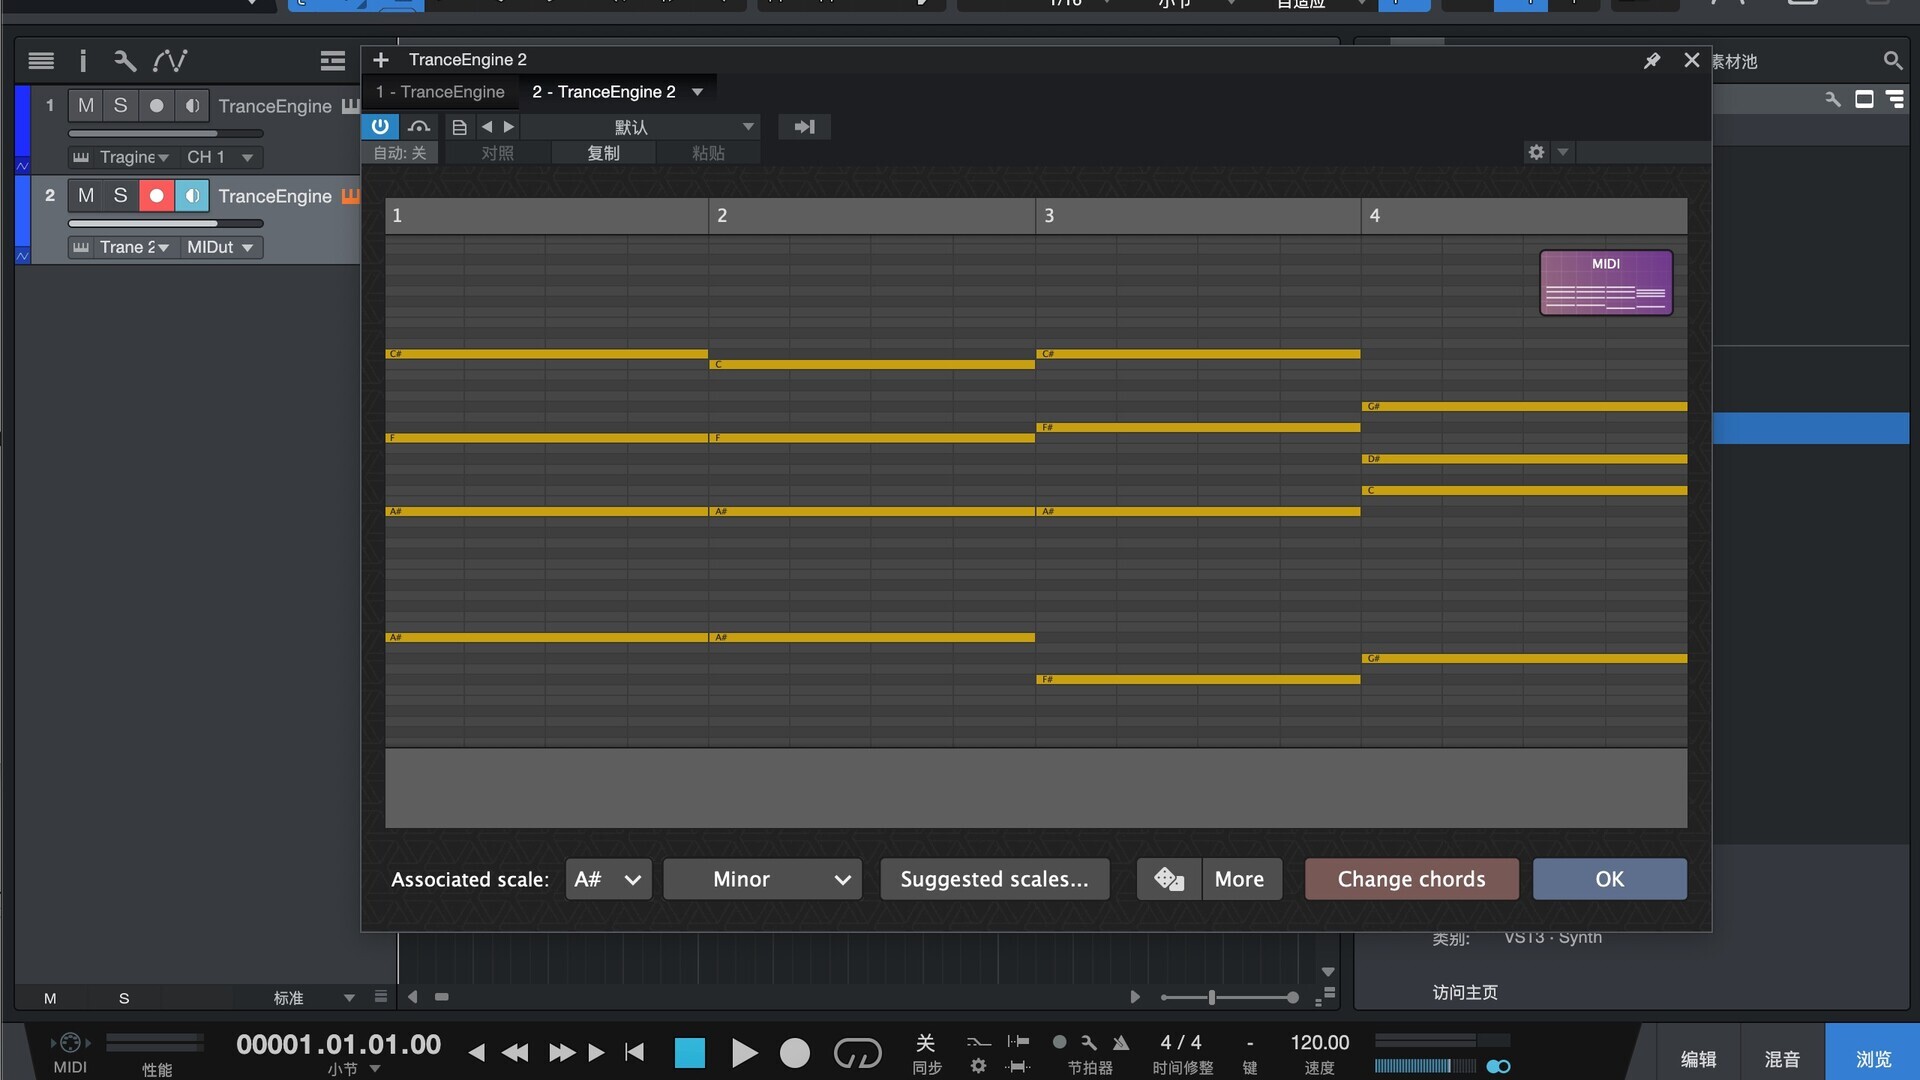This screenshot has height=1080, width=1920.
Task: Click the purple MIDI drag thumbnail
Action: (x=1606, y=283)
